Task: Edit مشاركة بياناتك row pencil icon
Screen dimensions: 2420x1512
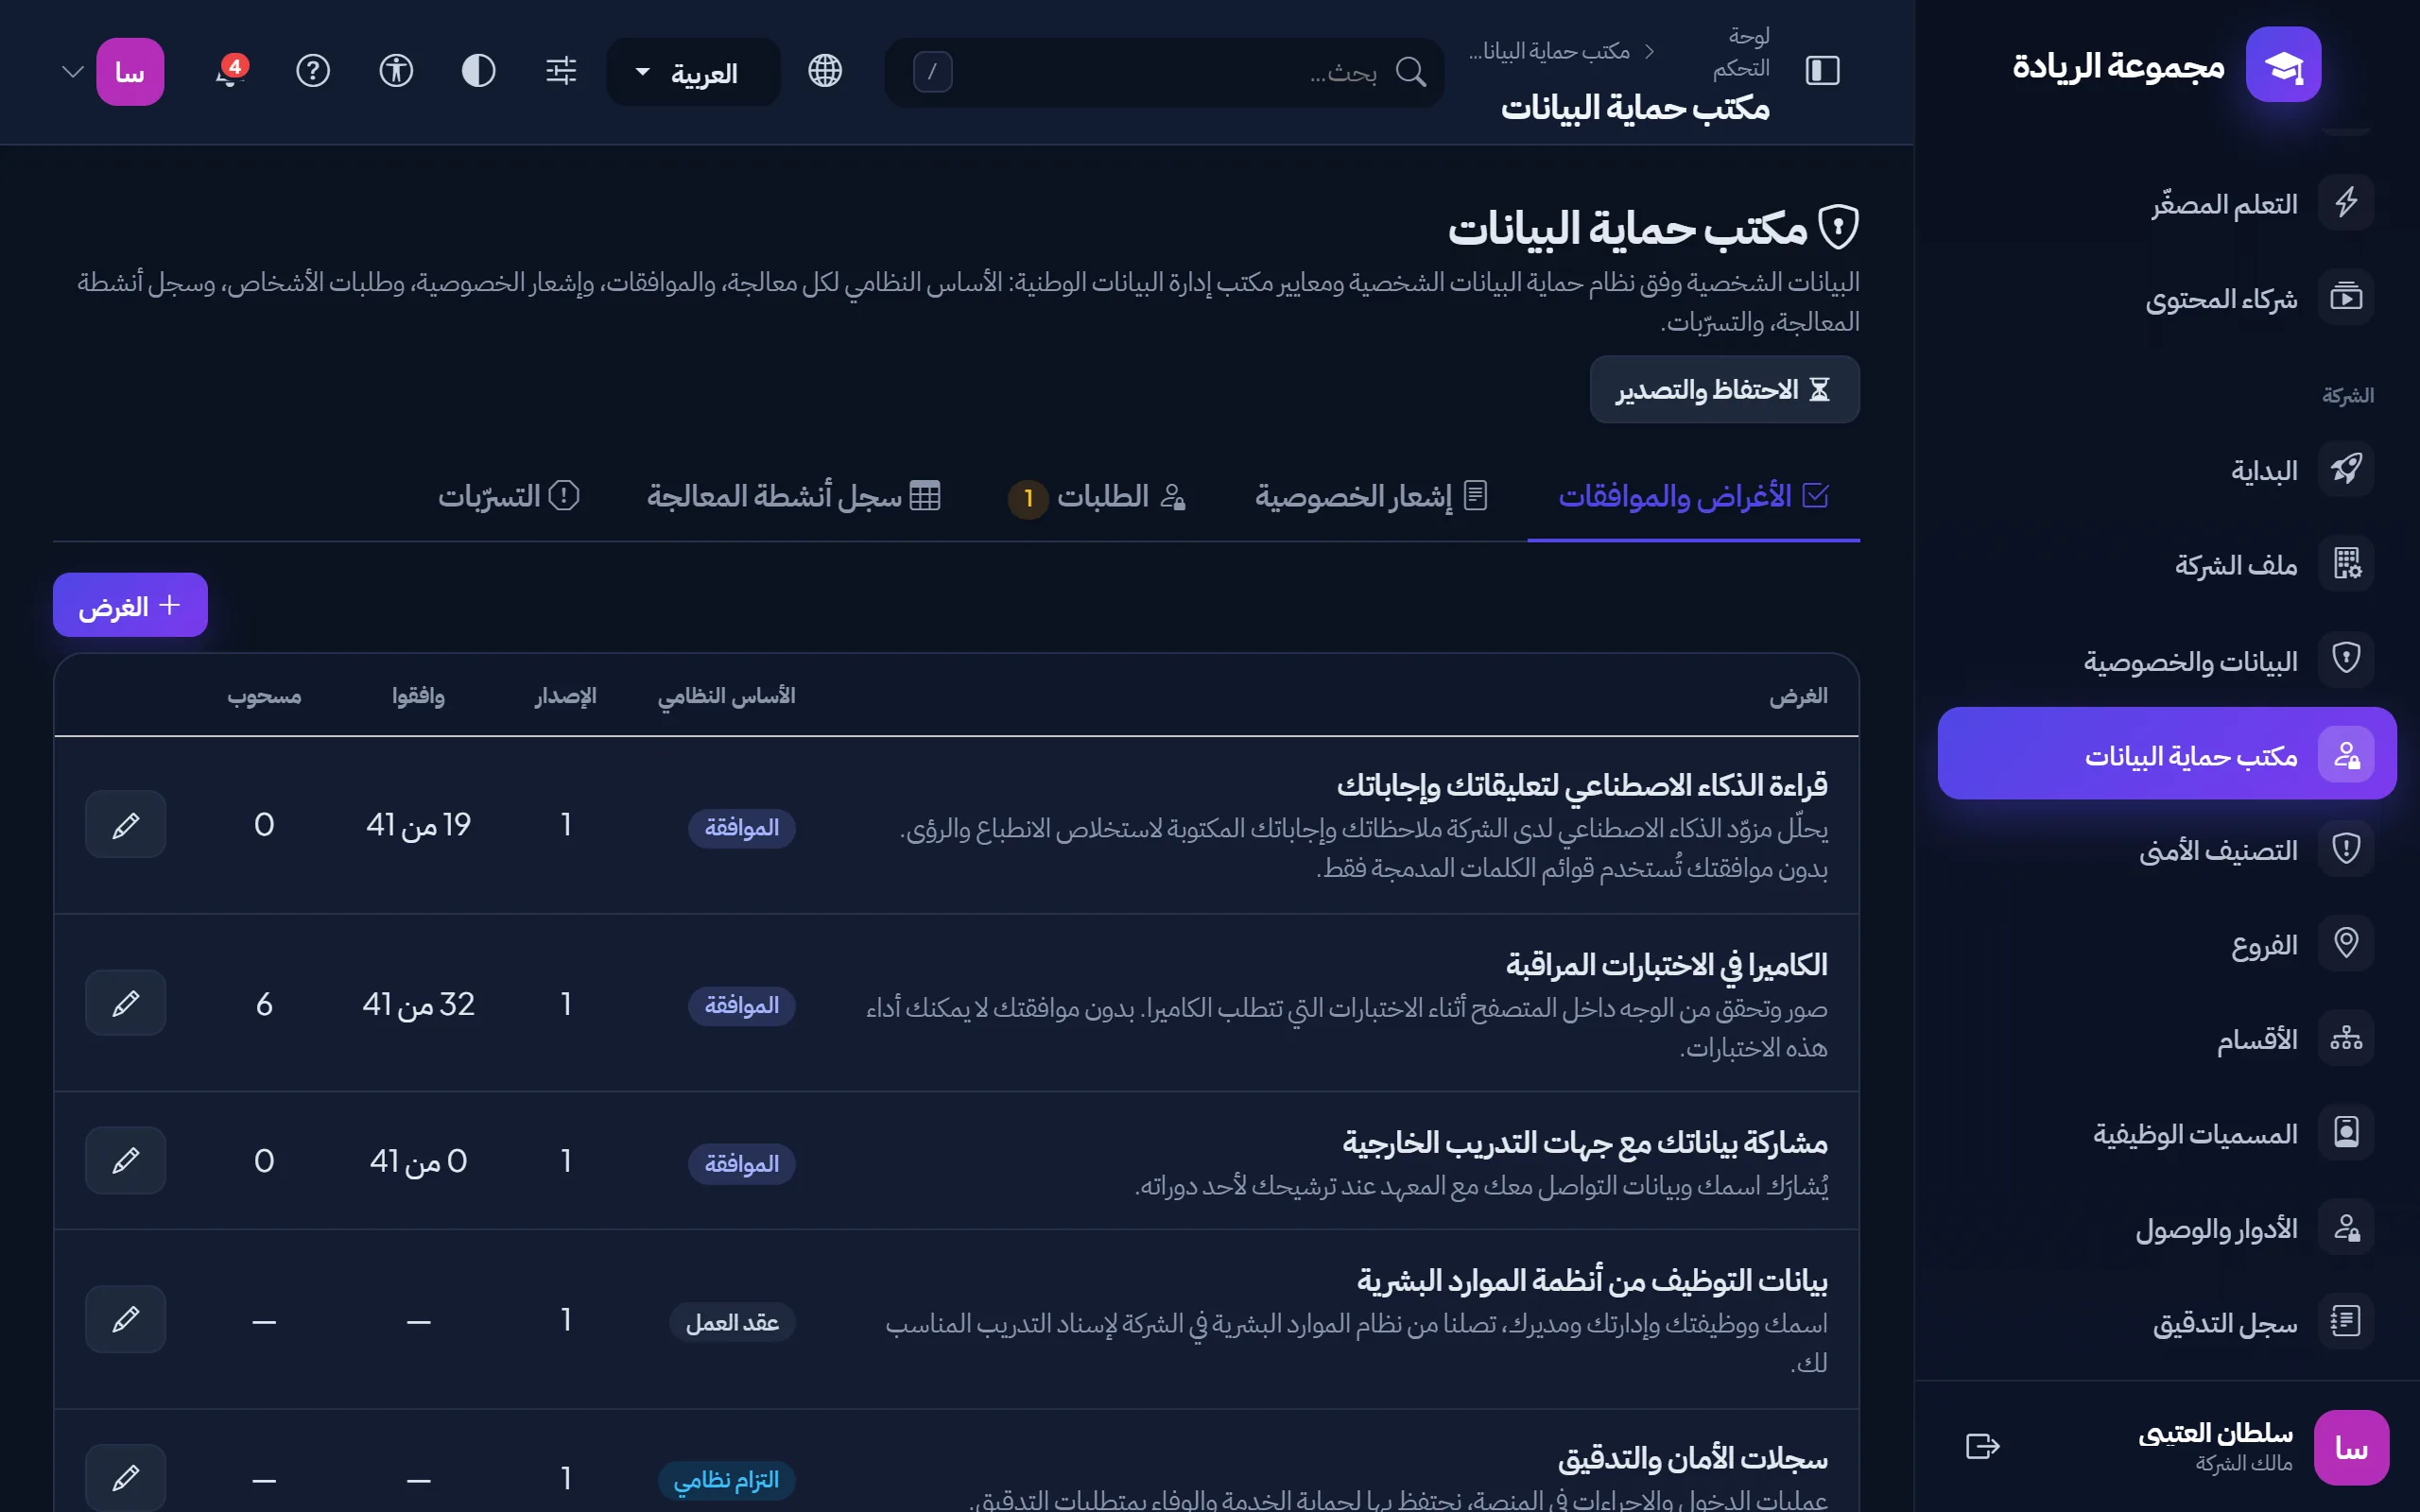Action: pyautogui.click(x=125, y=1160)
